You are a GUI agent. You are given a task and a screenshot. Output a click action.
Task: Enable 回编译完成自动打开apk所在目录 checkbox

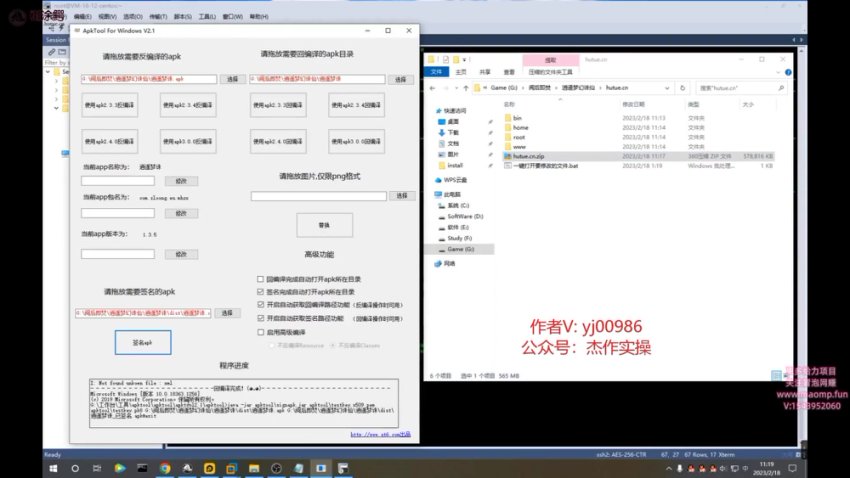(260, 279)
